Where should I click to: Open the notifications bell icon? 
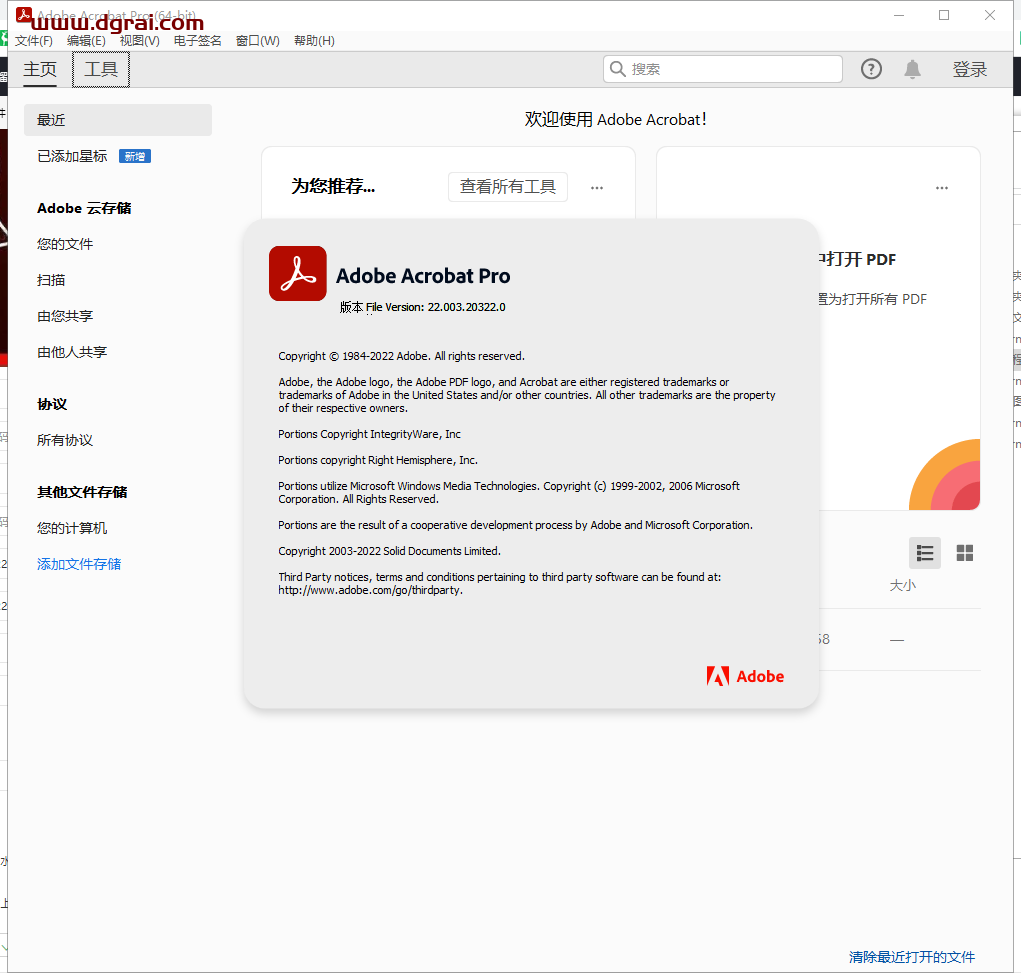(912, 69)
